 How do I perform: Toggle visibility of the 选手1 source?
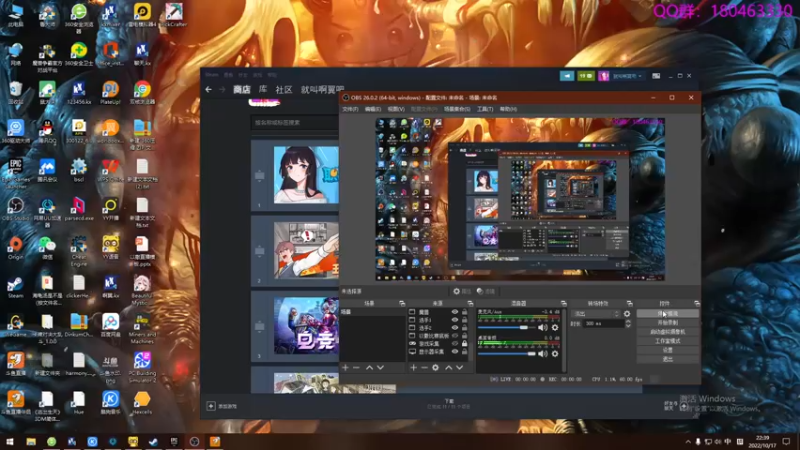(x=455, y=320)
